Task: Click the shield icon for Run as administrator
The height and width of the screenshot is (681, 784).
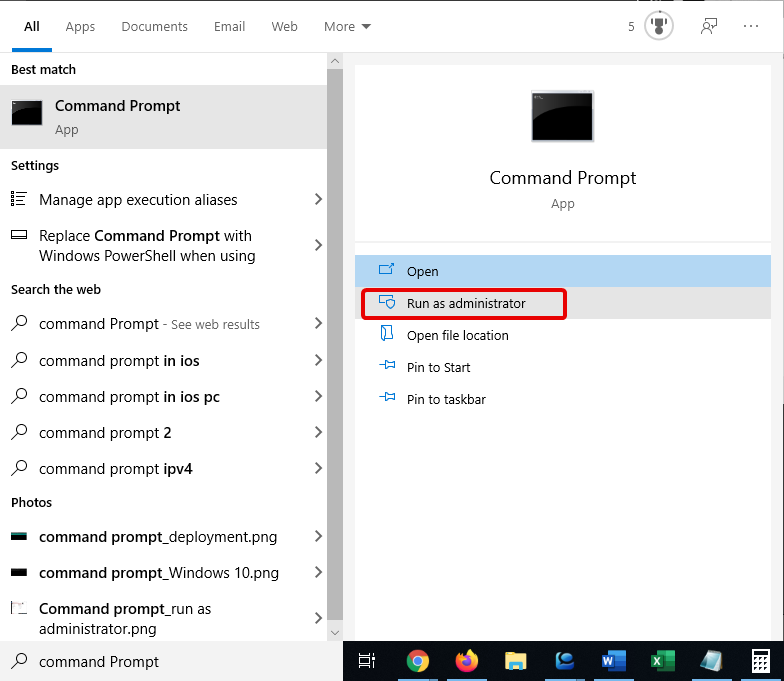Action: point(387,302)
